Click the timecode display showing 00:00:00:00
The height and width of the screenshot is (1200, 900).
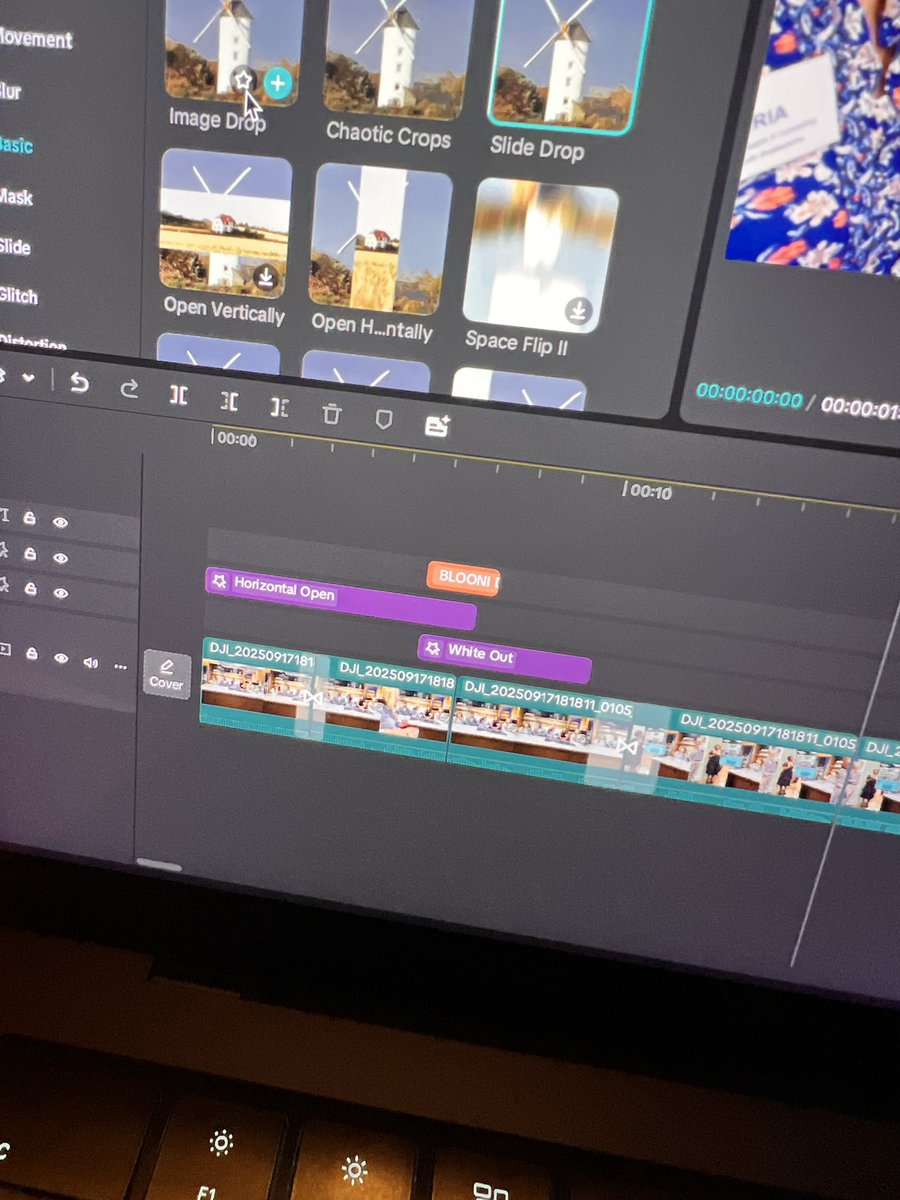pyautogui.click(x=748, y=395)
